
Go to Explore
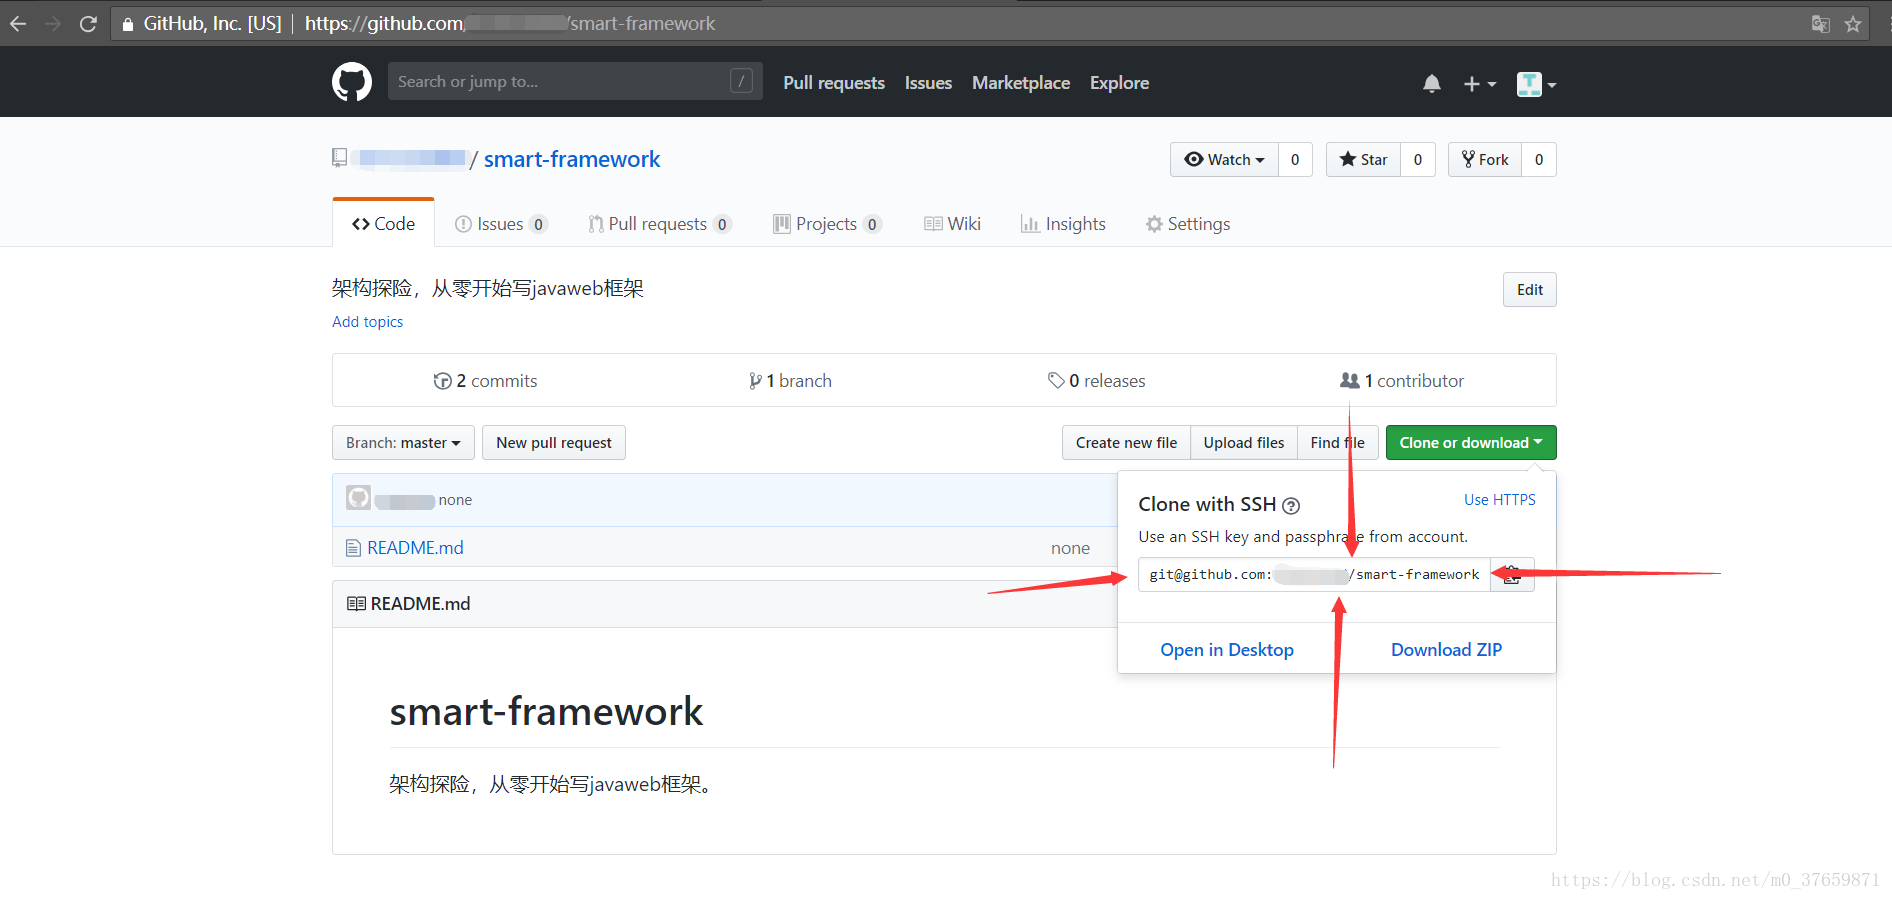pos(1119,83)
